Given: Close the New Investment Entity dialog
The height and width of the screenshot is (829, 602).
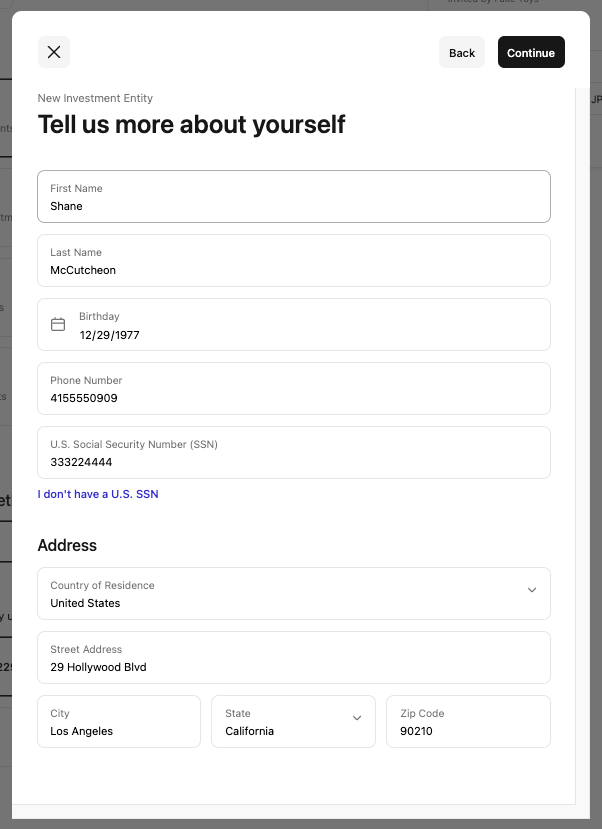Looking at the screenshot, I should tap(54, 52).
